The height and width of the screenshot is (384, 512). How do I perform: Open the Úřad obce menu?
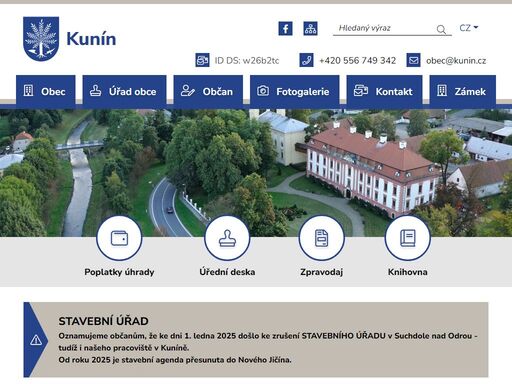coord(124,91)
